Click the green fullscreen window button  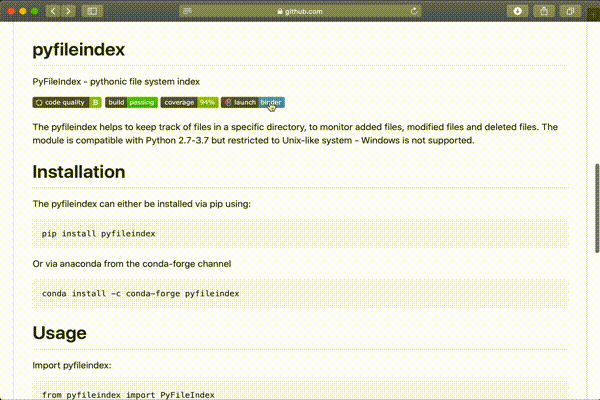pos(35,11)
